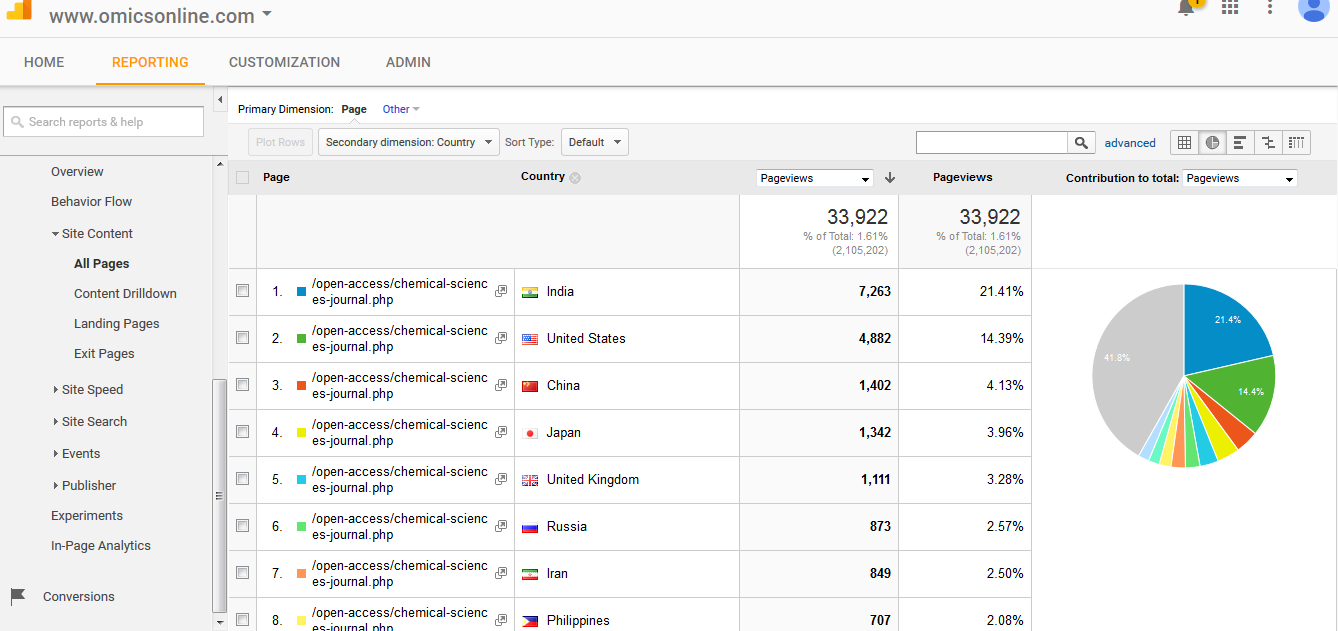Open Behavior Flow report
Image resolution: width=1338 pixels, height=631 pixels.
[x=91, y=202]
